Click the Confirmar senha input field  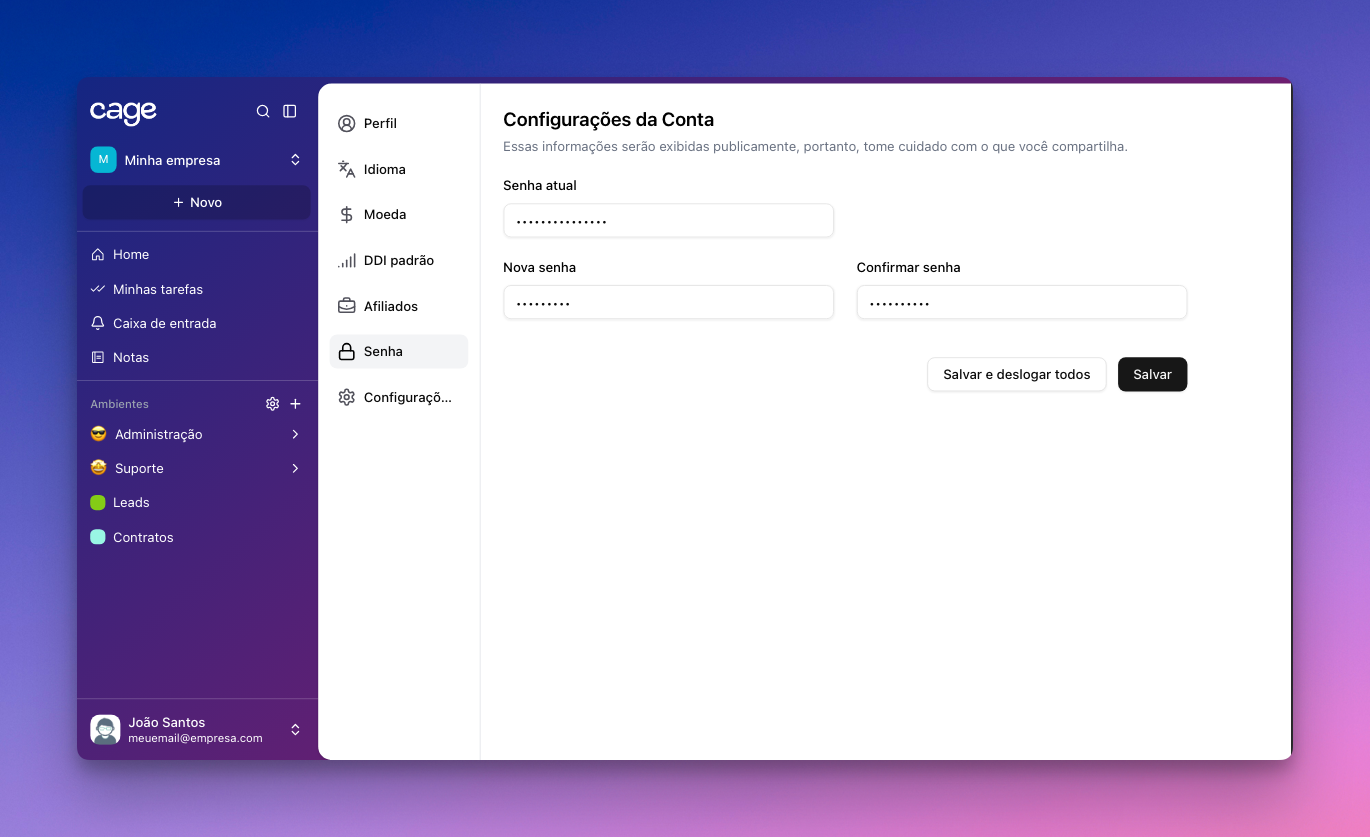[1021, 302]
